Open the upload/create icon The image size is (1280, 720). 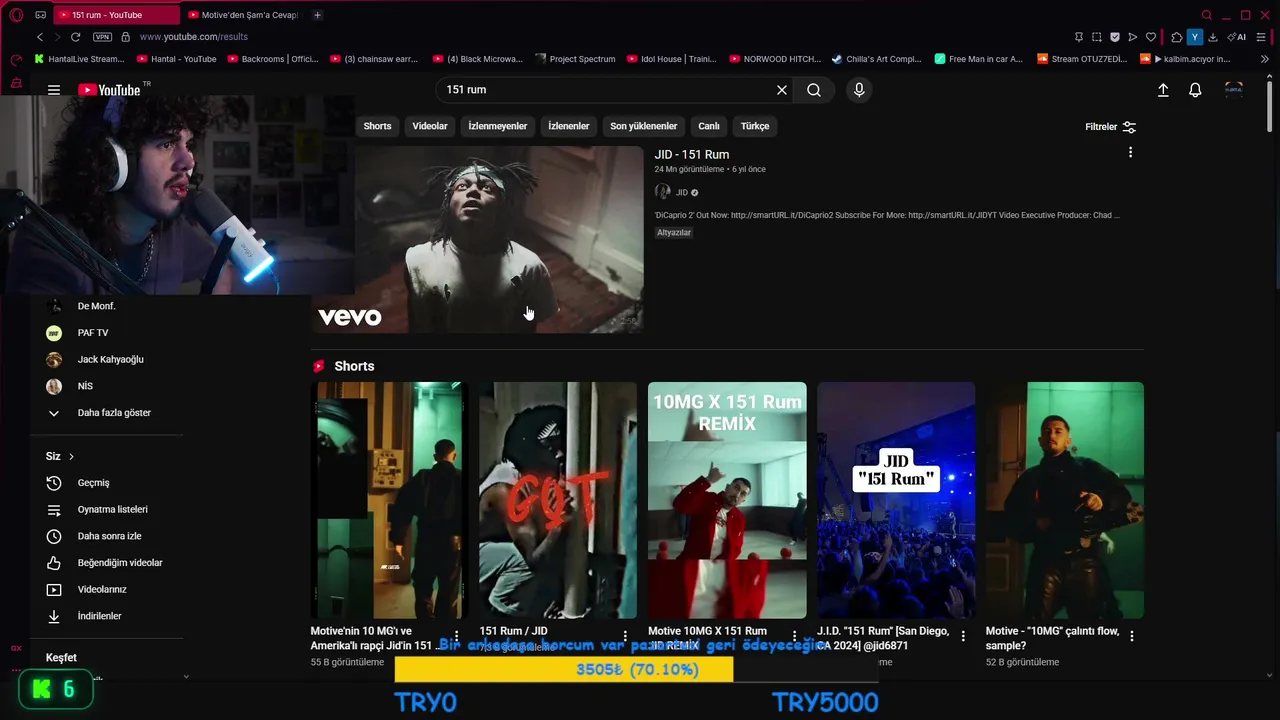1163,90
